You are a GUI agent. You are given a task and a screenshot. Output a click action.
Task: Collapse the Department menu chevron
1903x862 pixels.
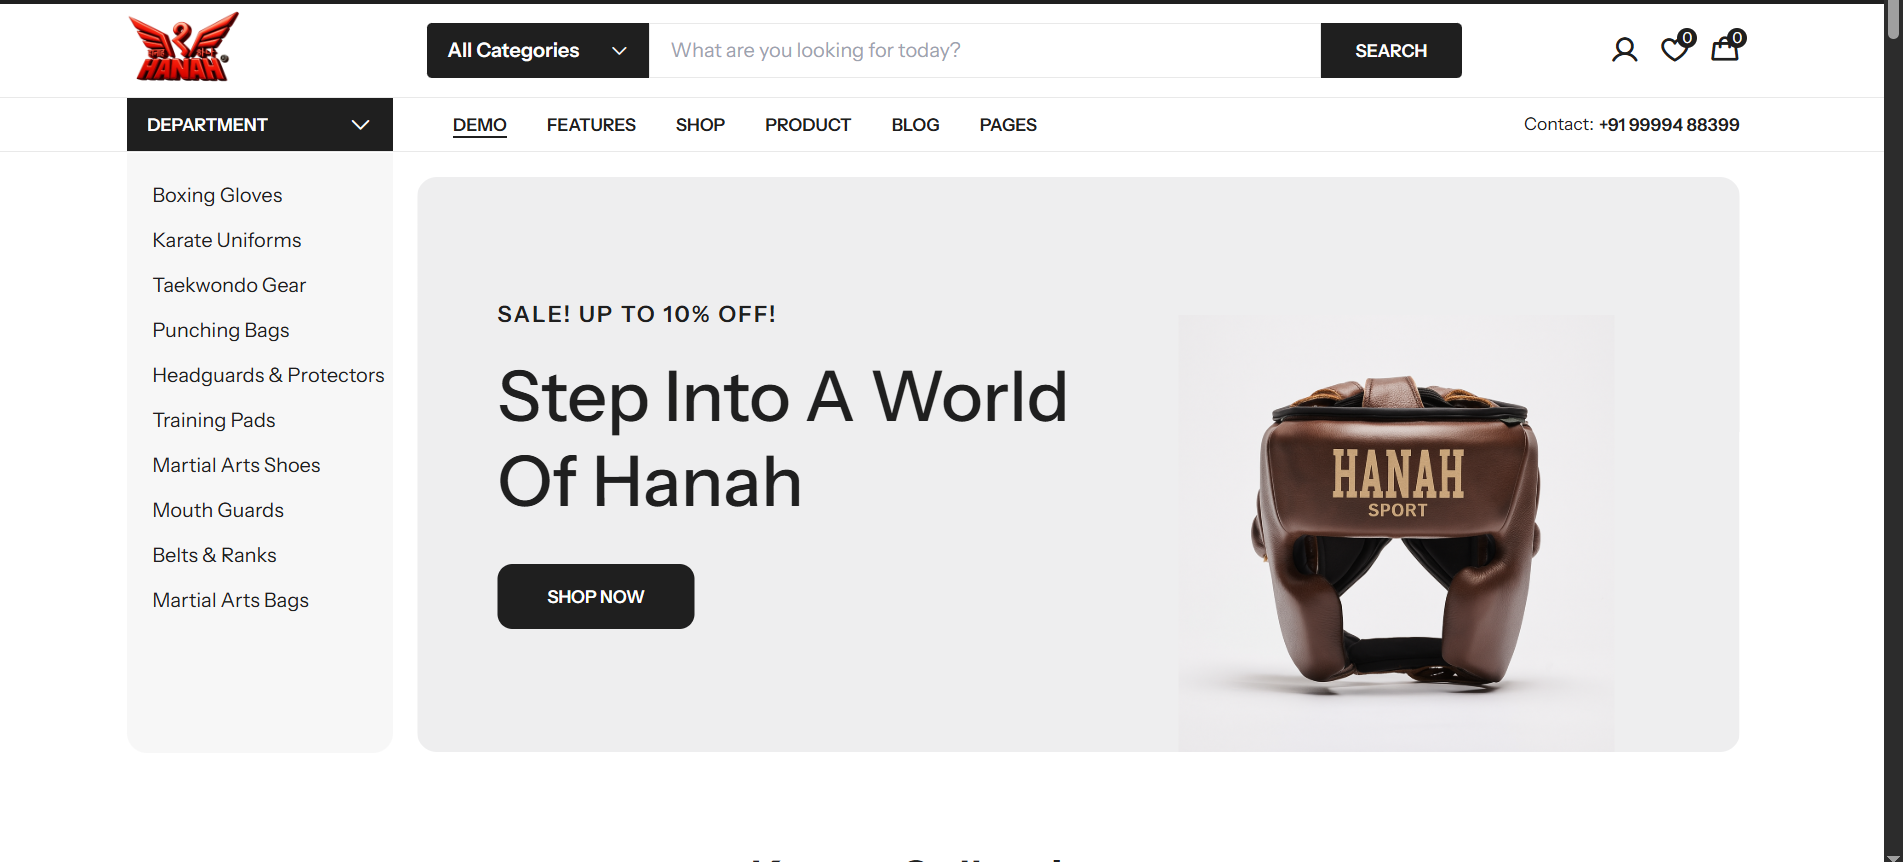[x=361, y=125]
